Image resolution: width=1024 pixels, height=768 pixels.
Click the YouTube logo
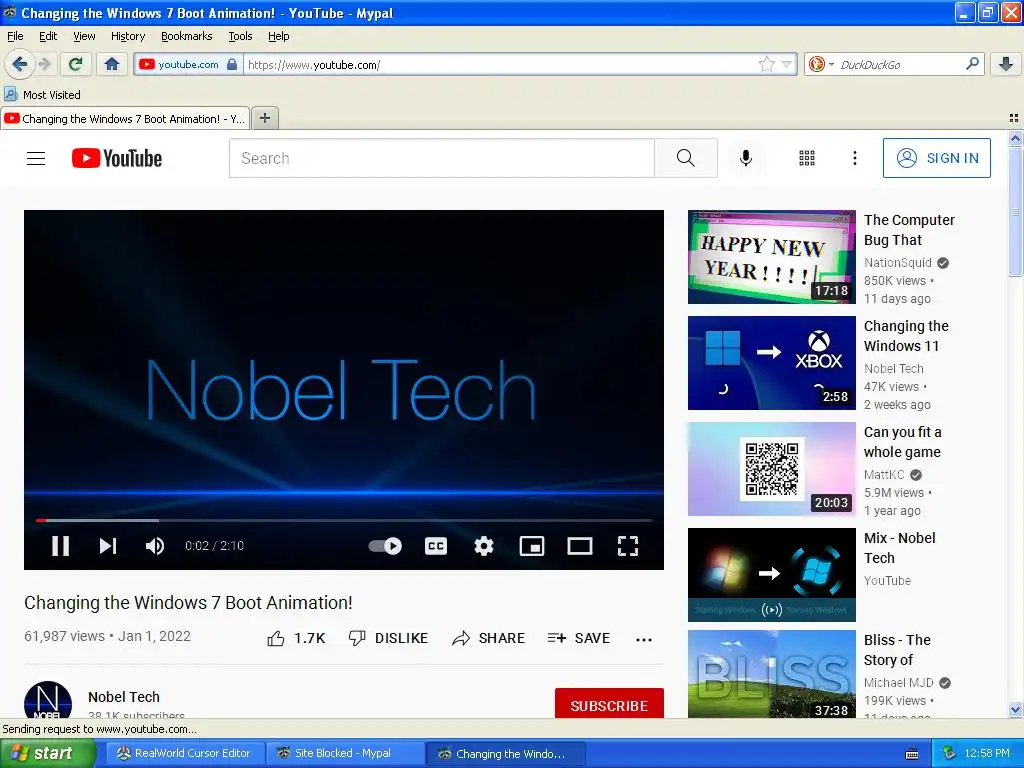(117, 158)
